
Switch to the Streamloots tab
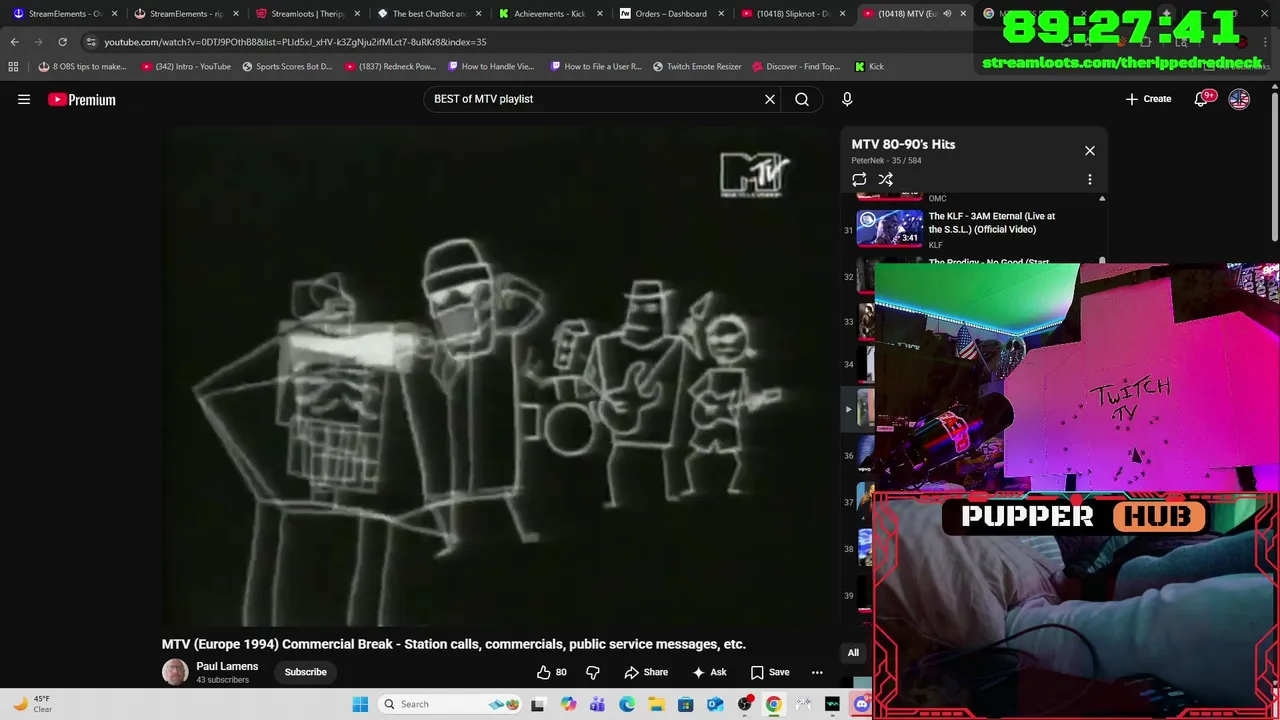coord(306,14)
